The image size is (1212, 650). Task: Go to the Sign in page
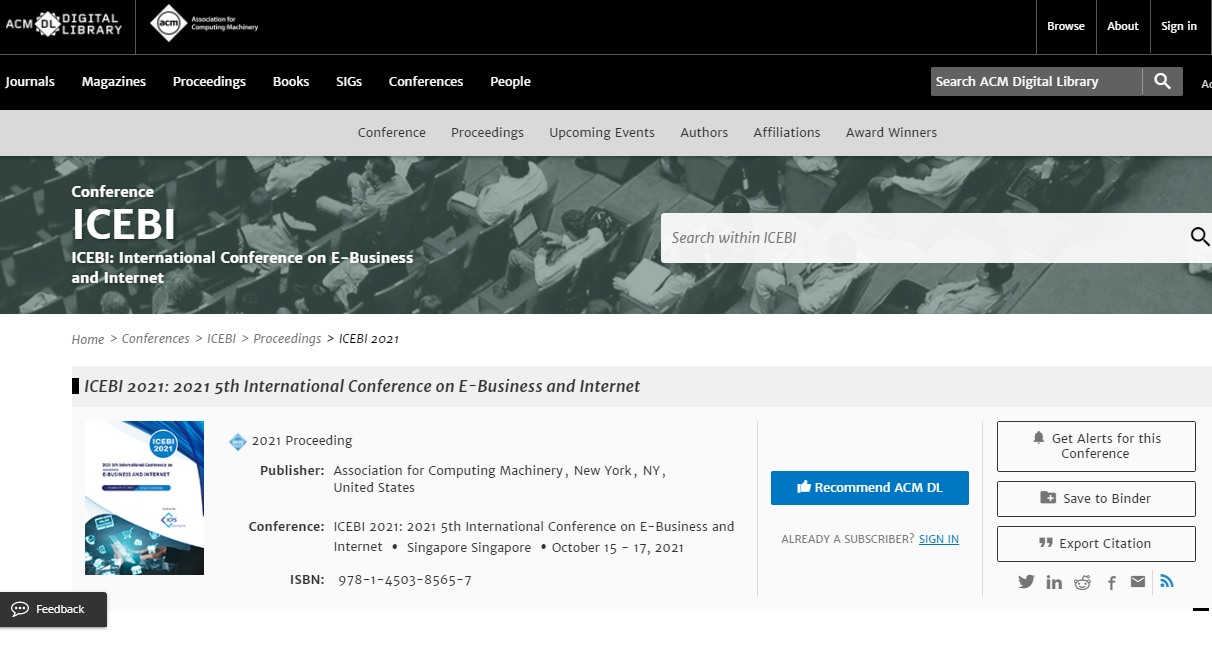[x=1179, y=26]
